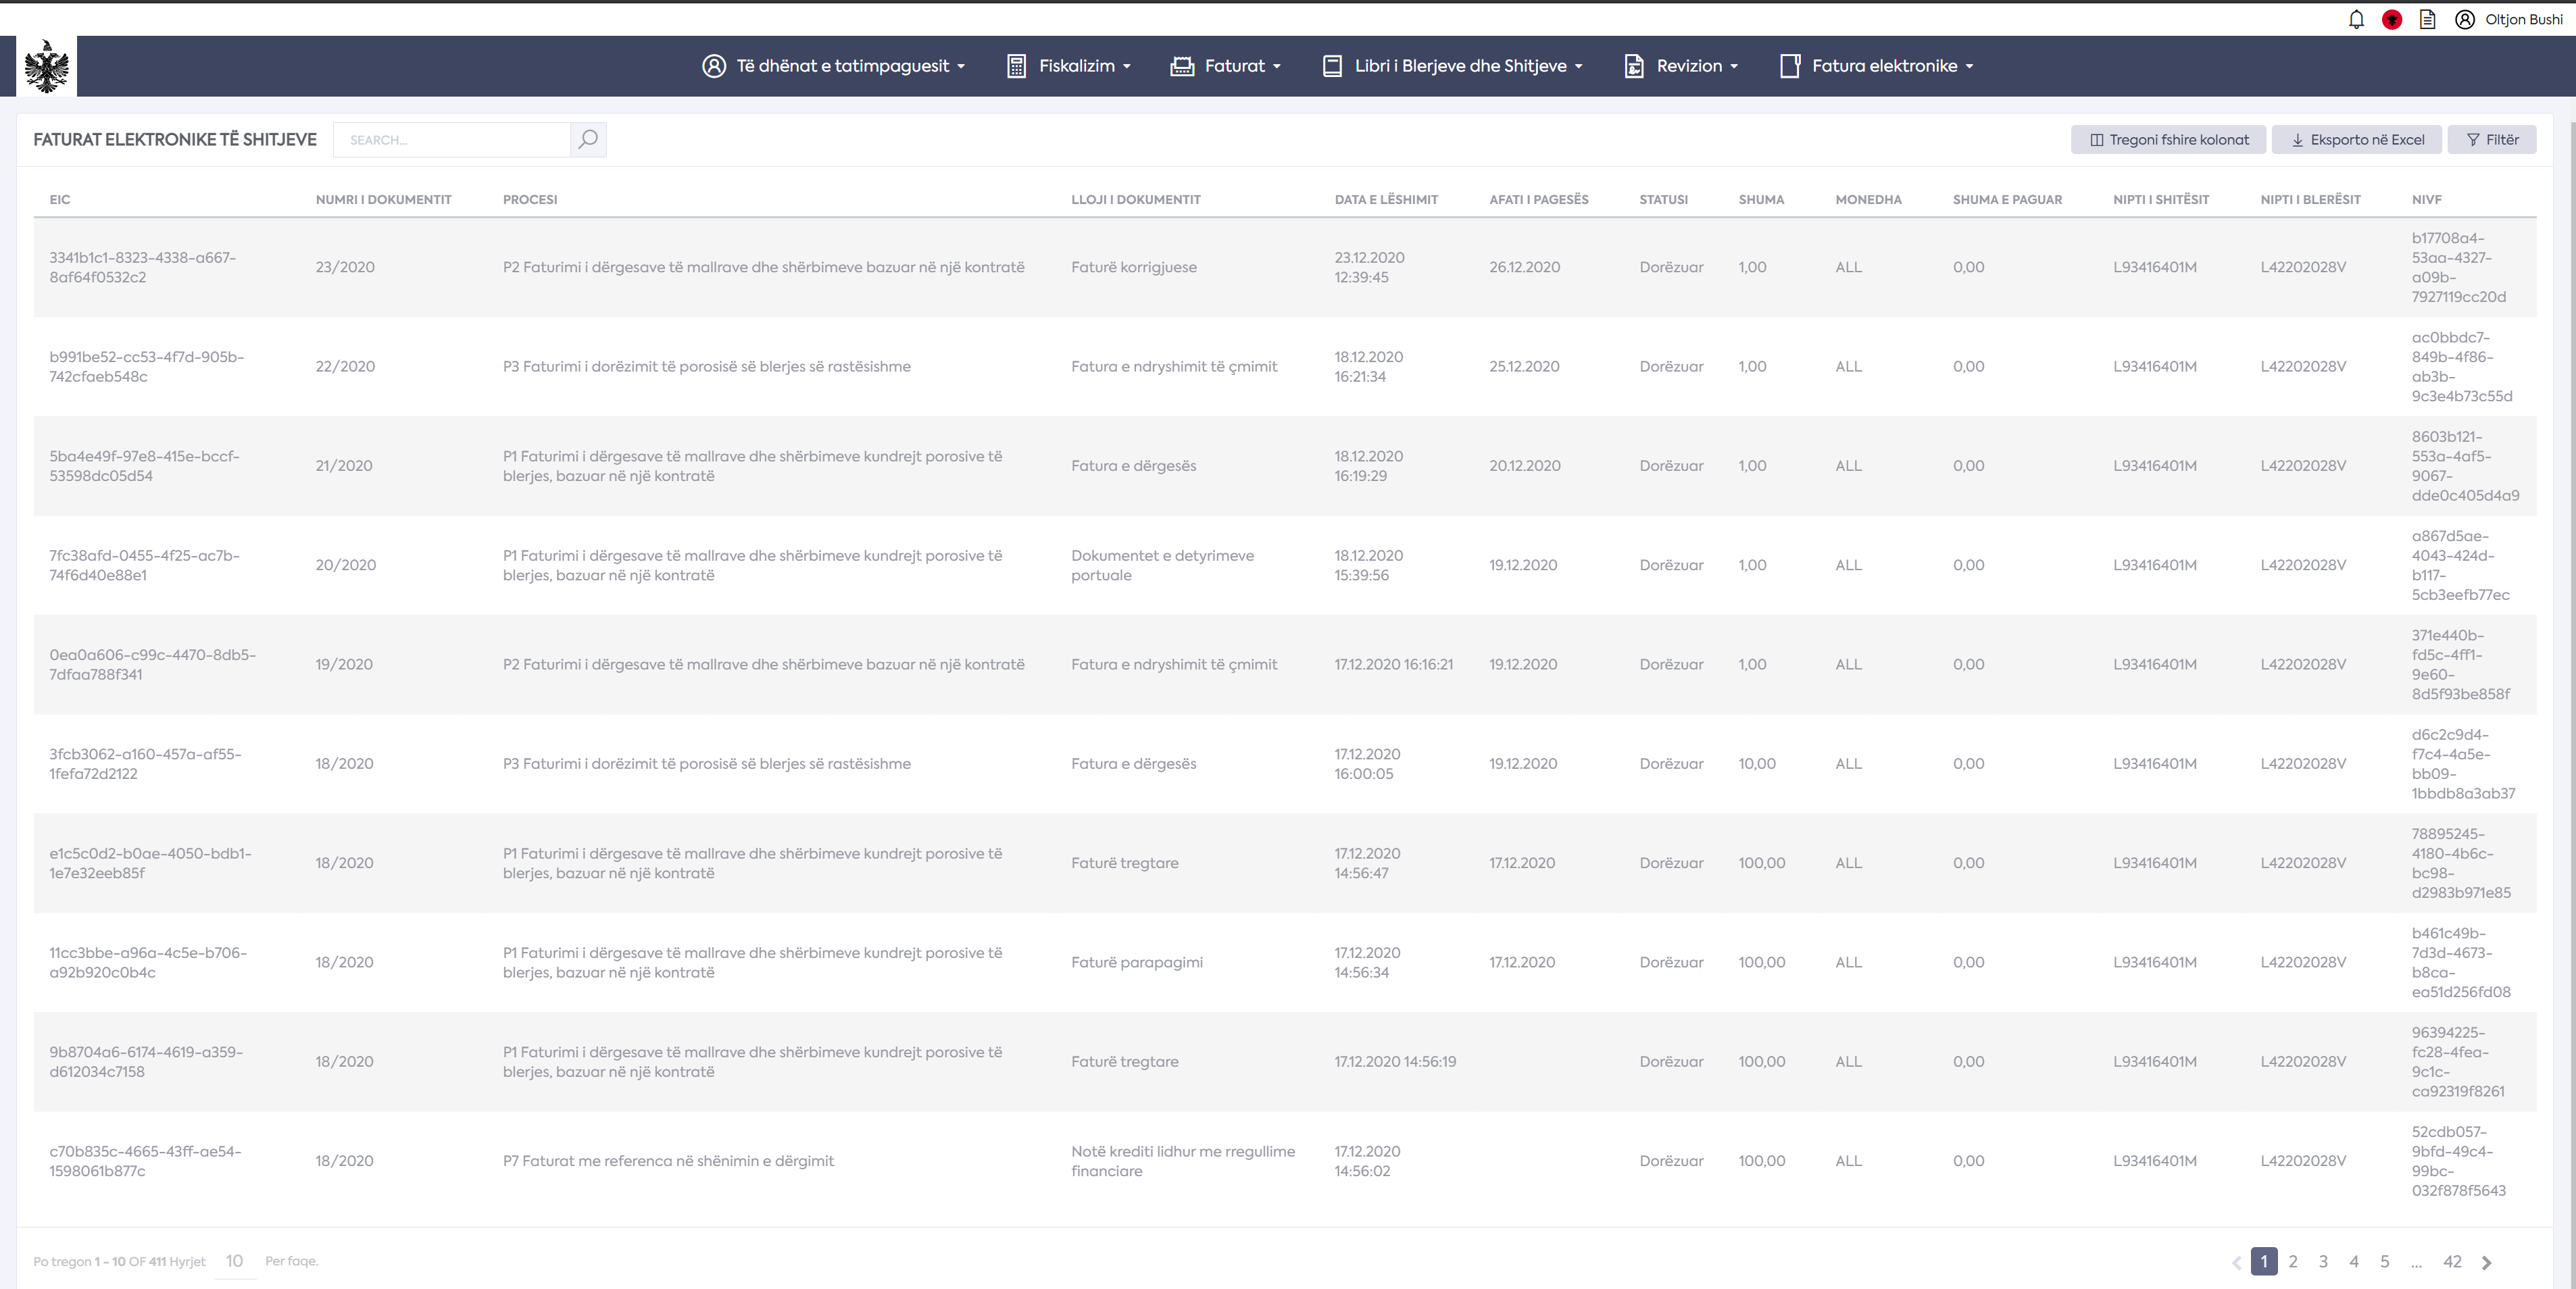Image resolution: width=2576 pixels, height=1289 pixels.
Task: Sort by 'NIPTI I SHITËSIT' column header
Action: click(x=2161, y=199)
